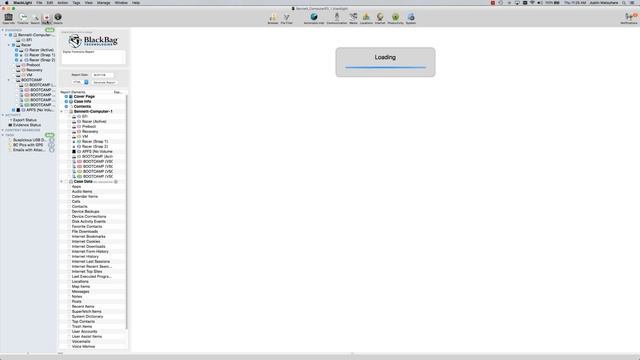Click the BlackBag Technologies logo image
This screenshot has height=360, width=640.
93,41
